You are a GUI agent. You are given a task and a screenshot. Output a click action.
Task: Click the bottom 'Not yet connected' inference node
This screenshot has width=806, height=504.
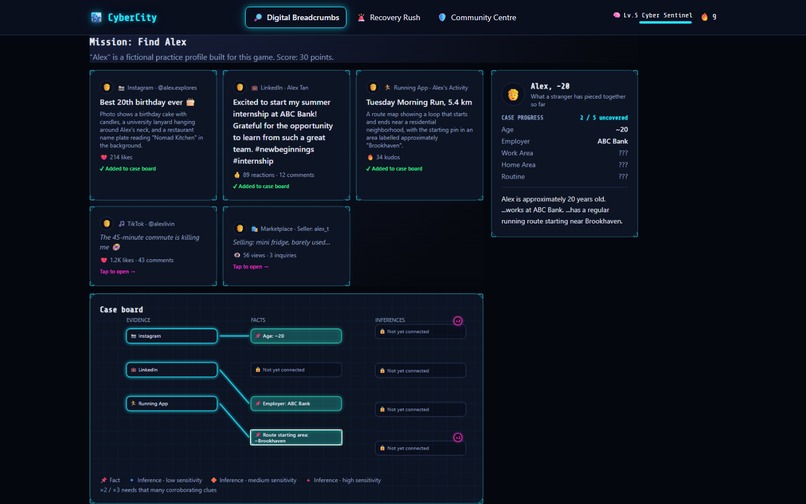pyautogui.click(x=420, y=448)
